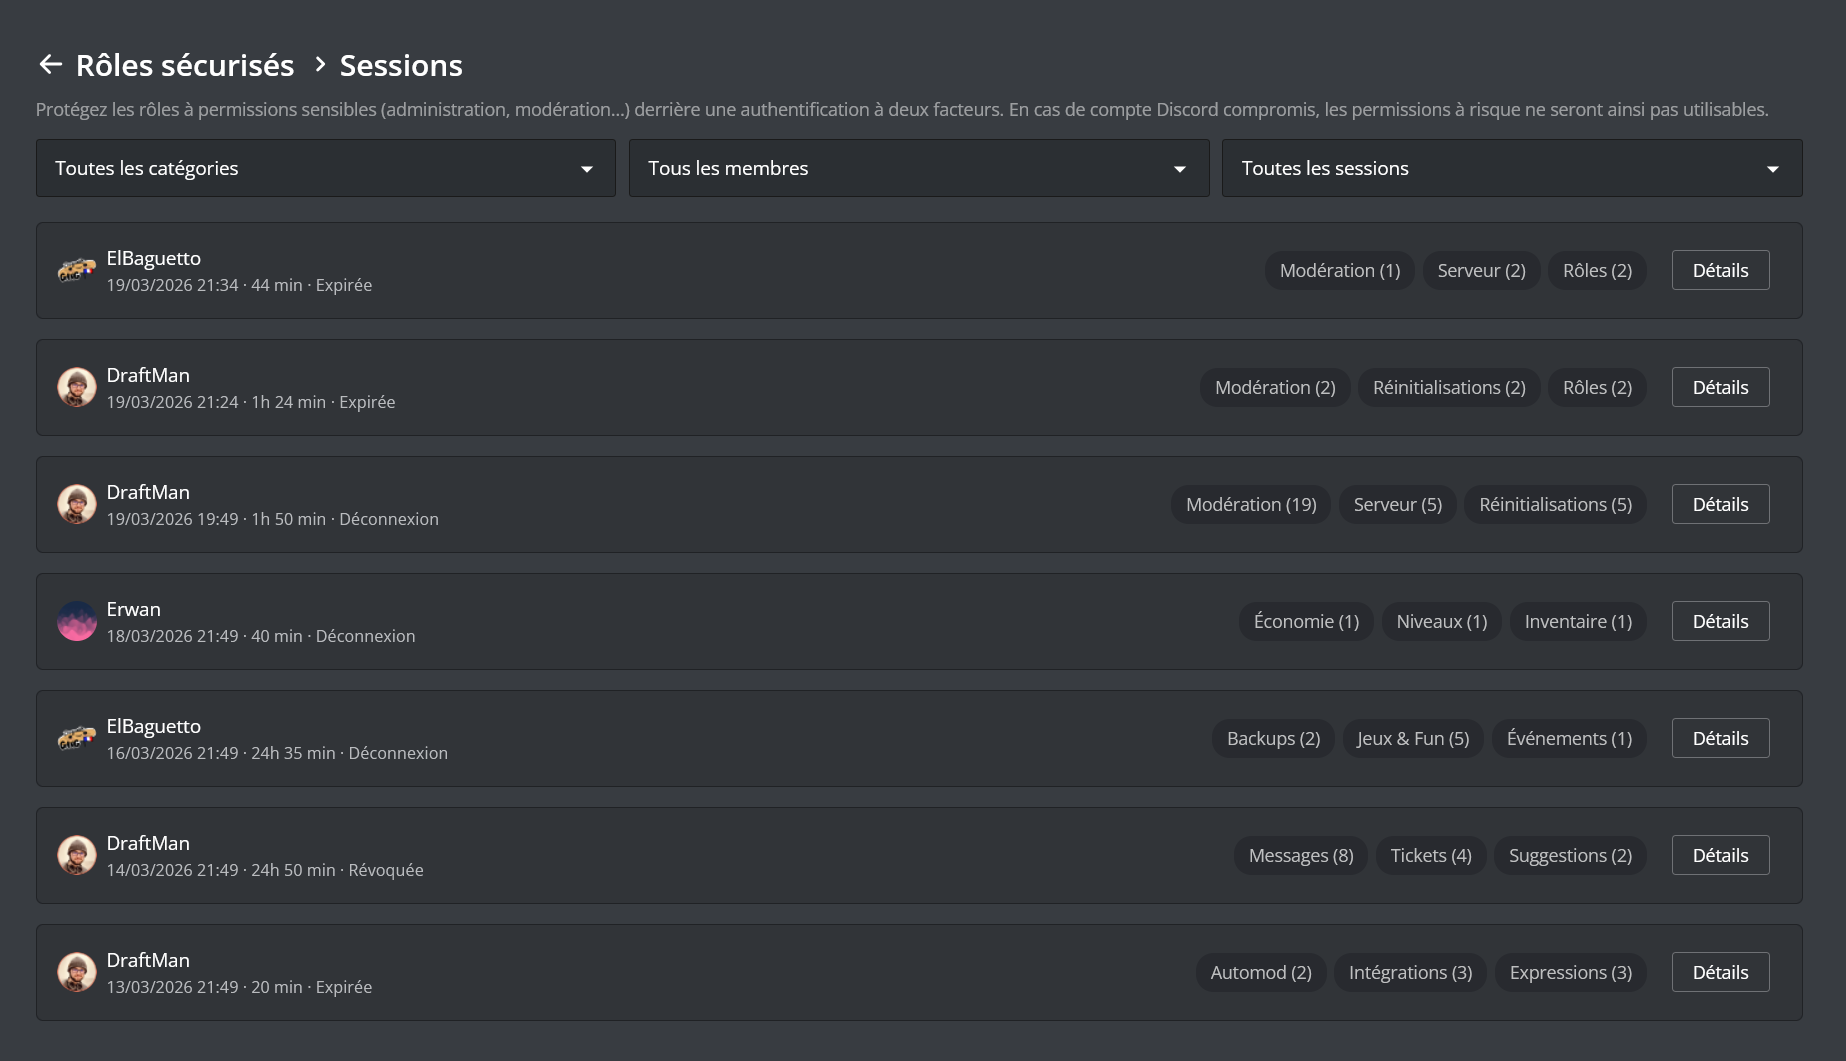Screen dimensions: 1846x1061
Task: Select the Modération (19) tag
Action: click(x=1250, y=504)
